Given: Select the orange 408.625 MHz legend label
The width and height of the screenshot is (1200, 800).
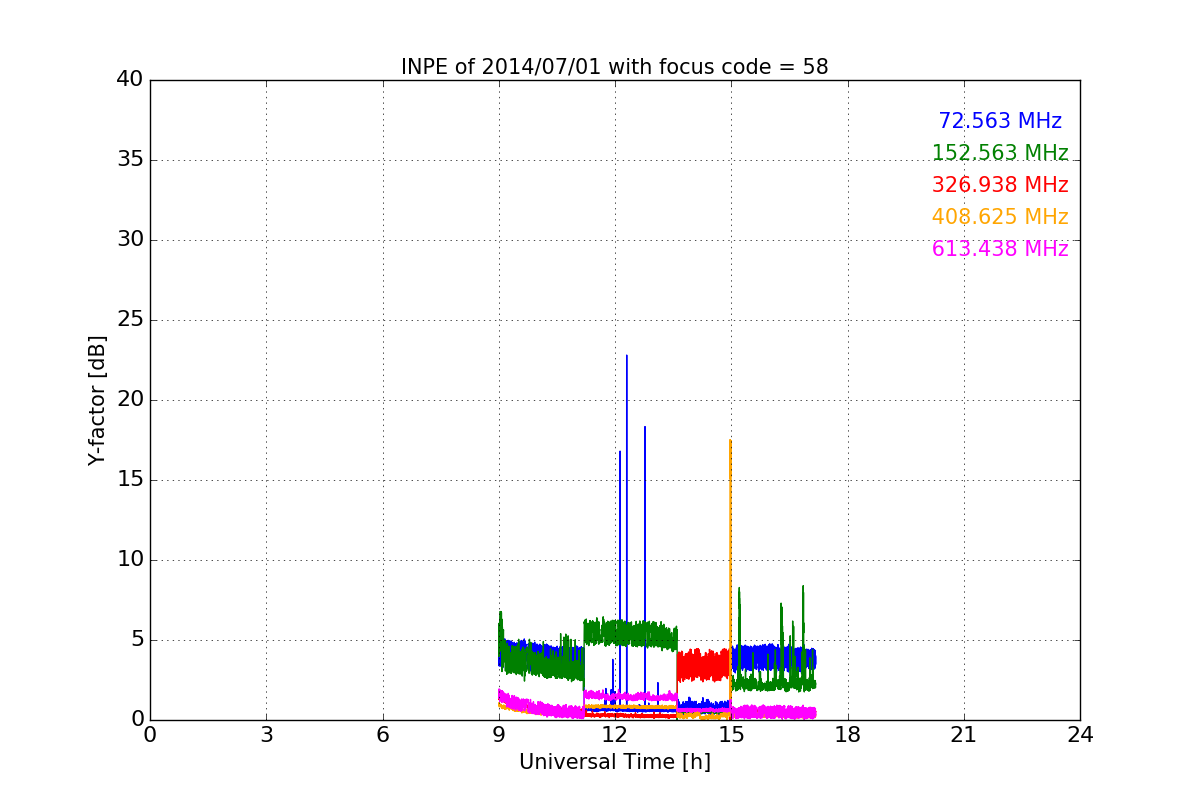Looking at the screenshot, I should click(x=1000, y=217).
